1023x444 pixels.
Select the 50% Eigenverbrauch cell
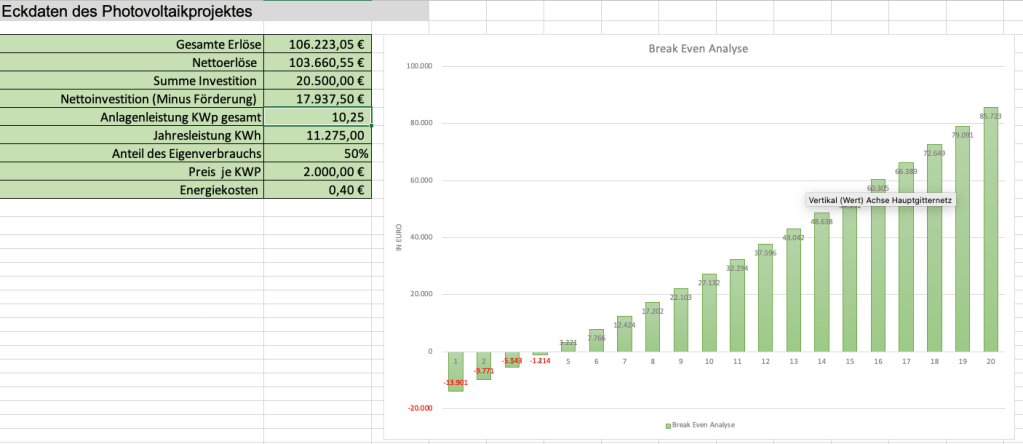coord(318,153)
